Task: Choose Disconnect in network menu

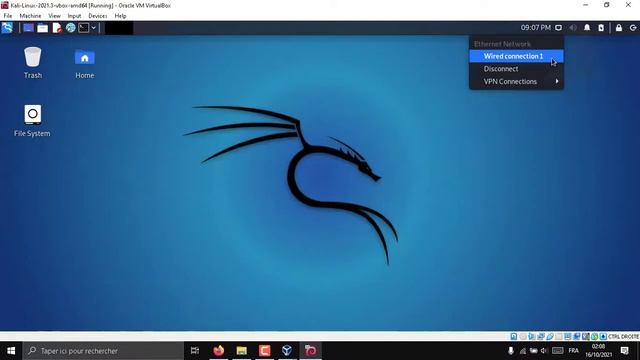Action: (x=516, y=69)
